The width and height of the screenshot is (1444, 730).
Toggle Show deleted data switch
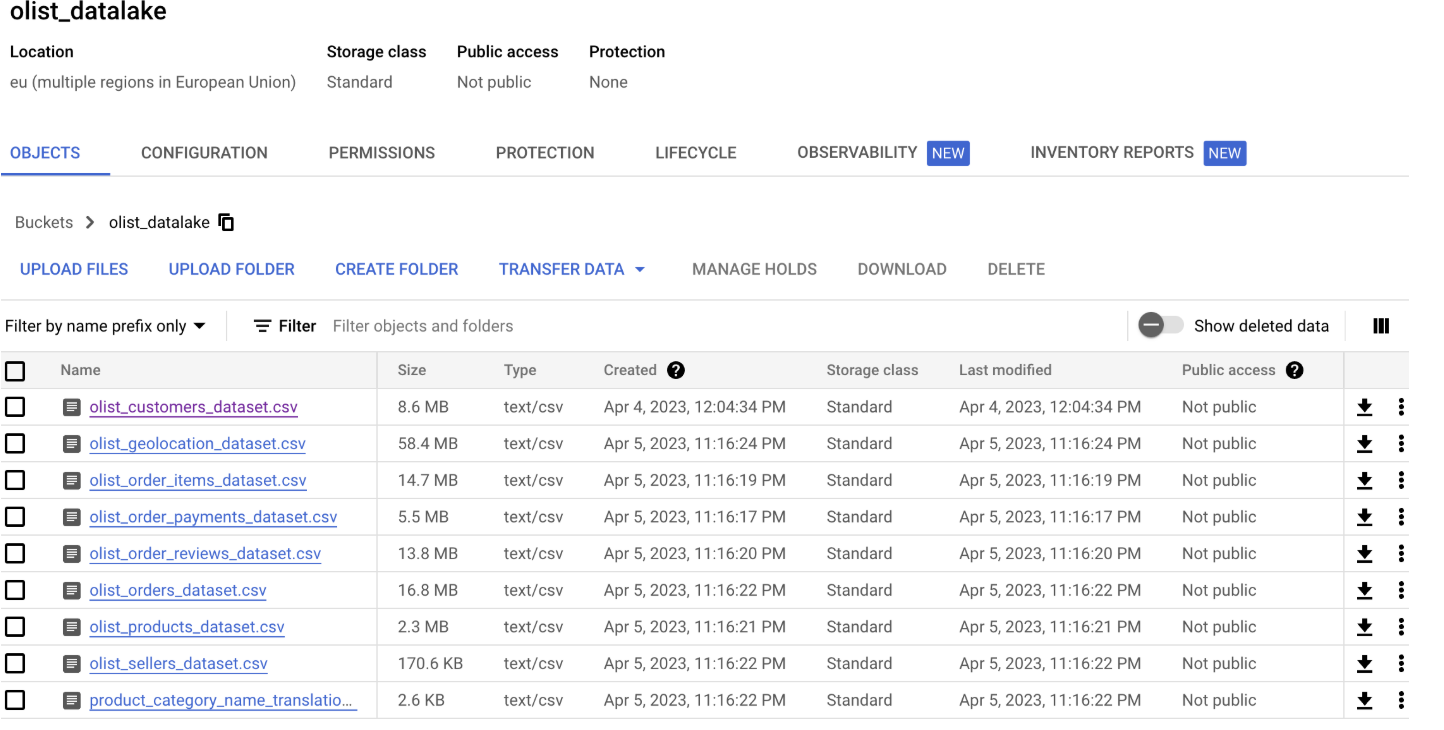pos(1160,325)
